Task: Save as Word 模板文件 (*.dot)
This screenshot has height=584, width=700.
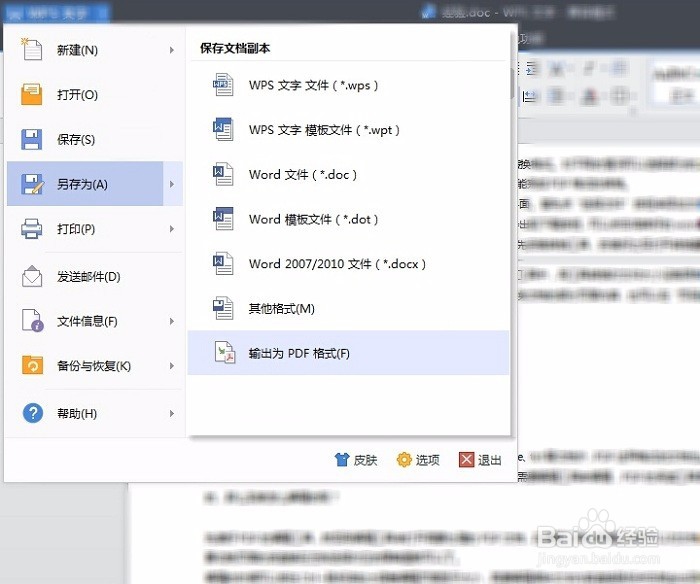Action: [348, 219]
